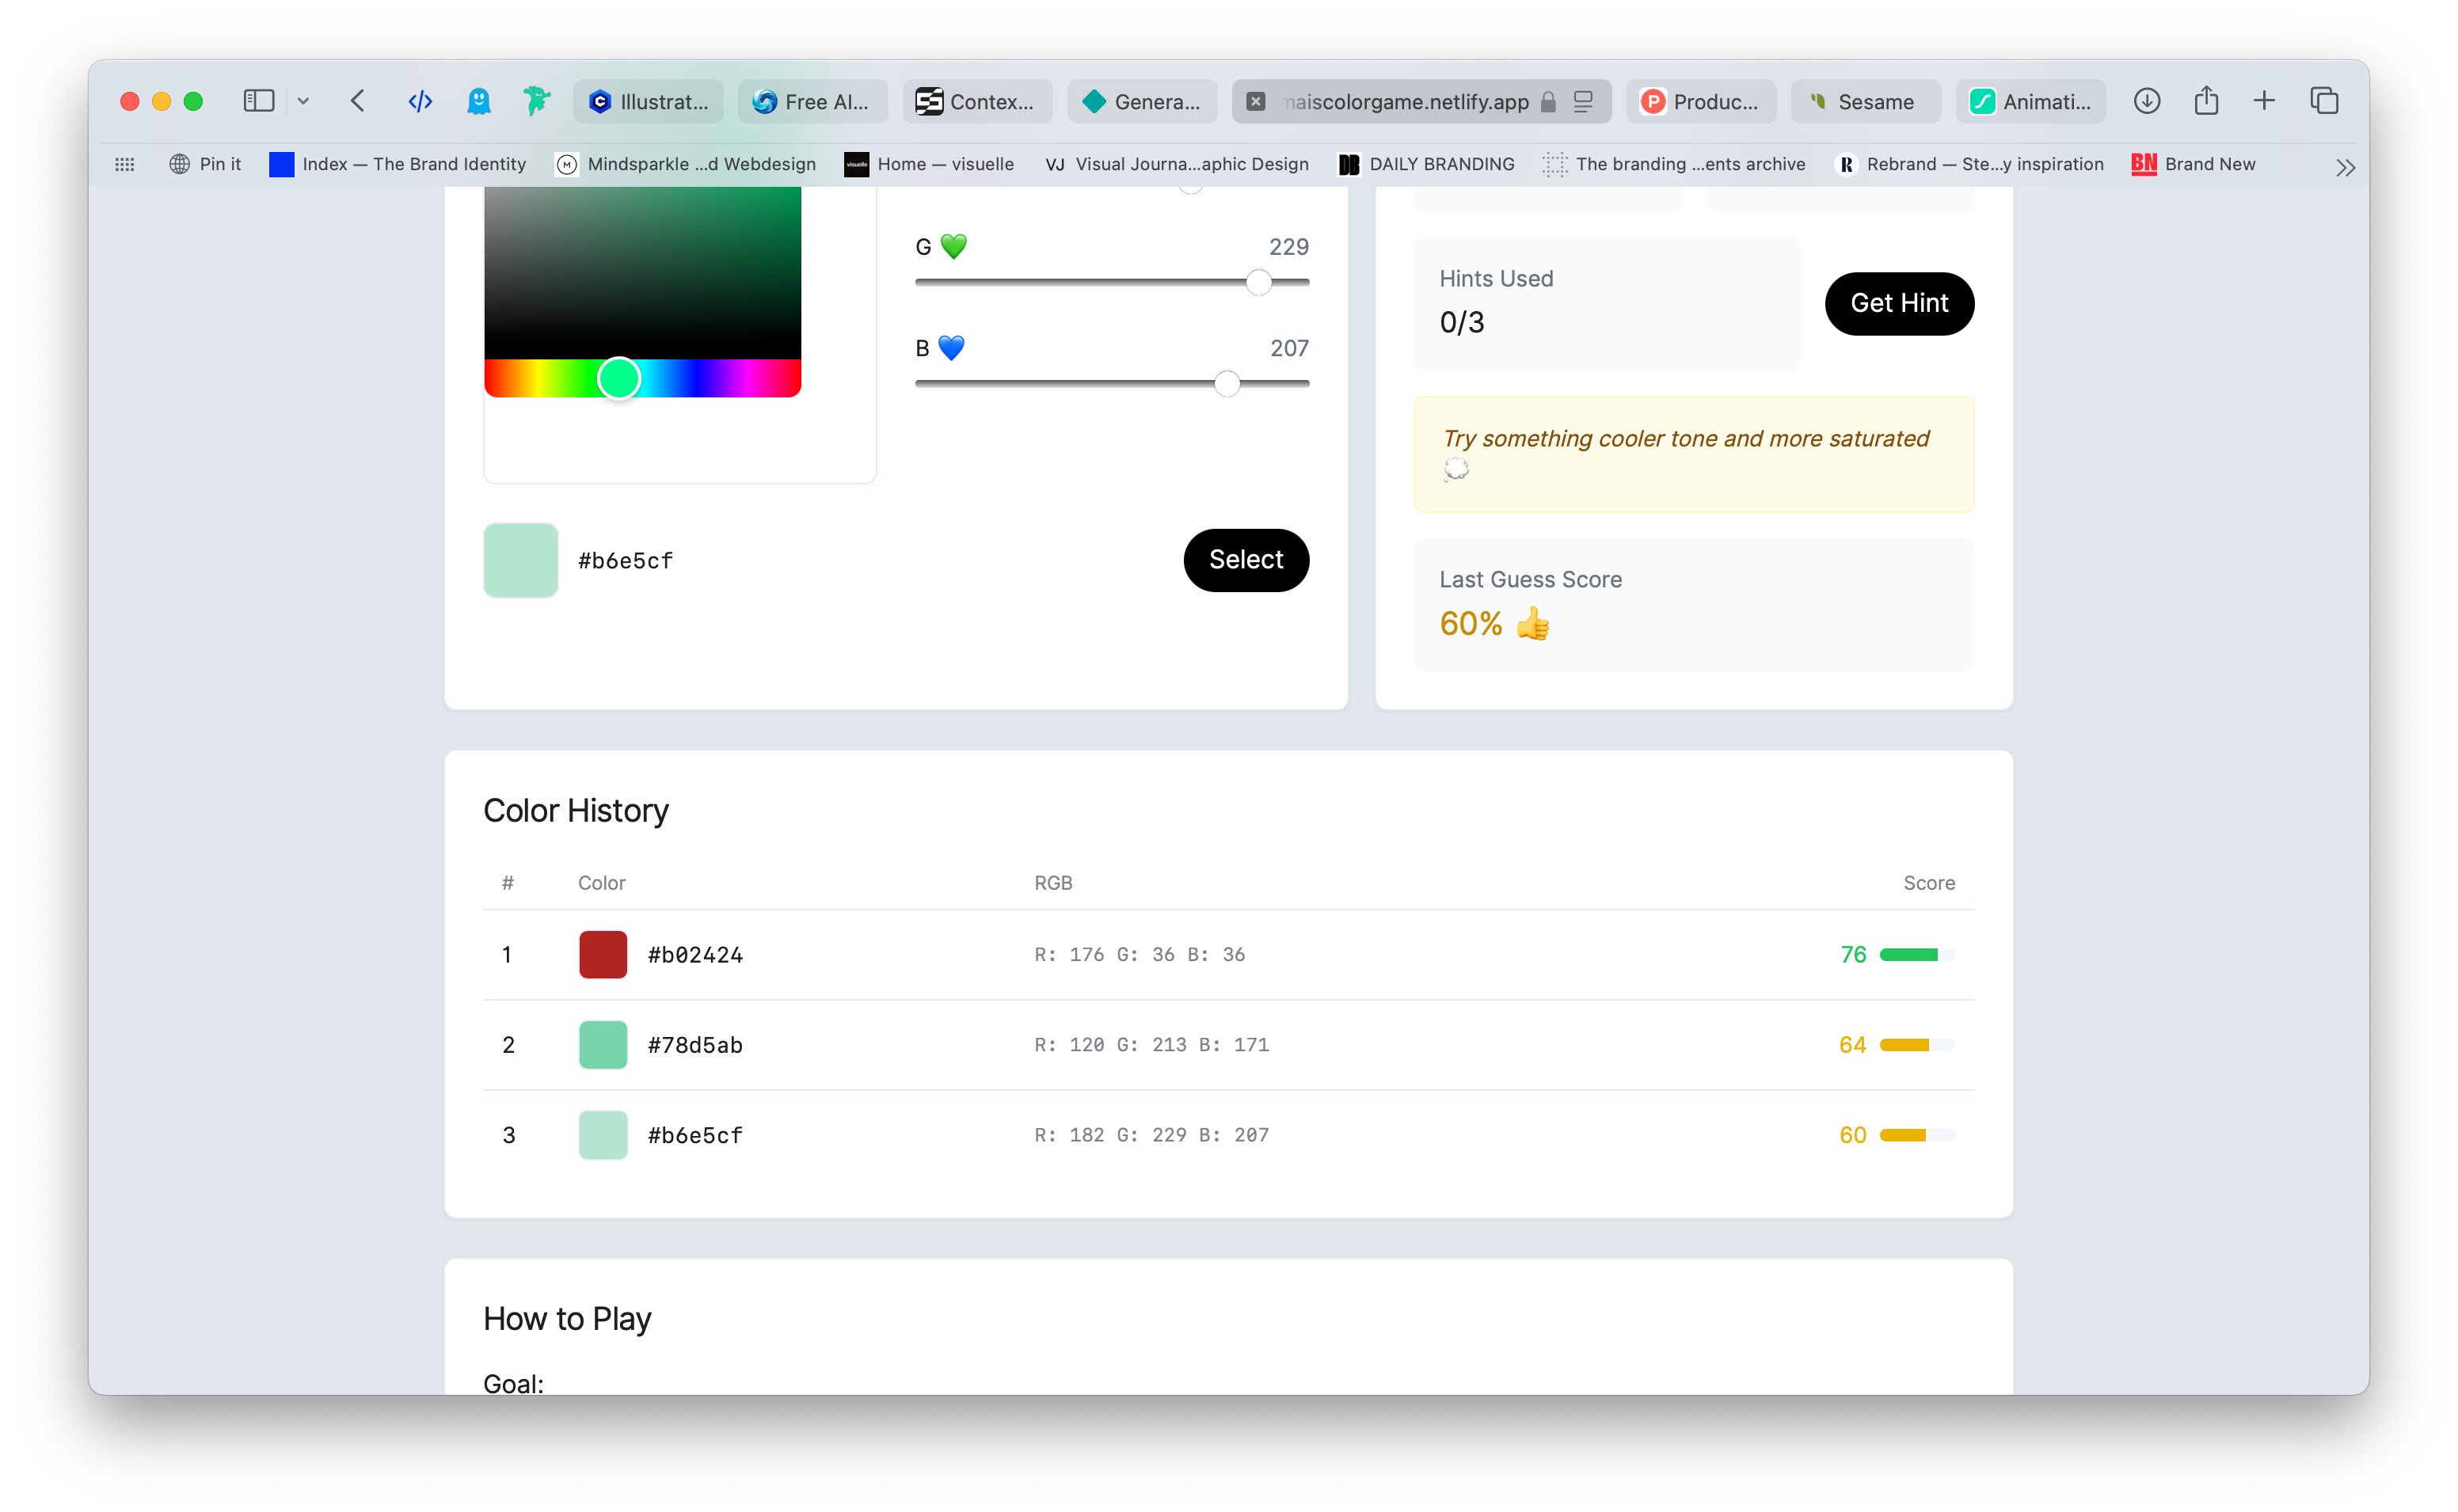Open the Brand New bookmark
Screen dimensions: 2458x1512
coord(2193,164)
